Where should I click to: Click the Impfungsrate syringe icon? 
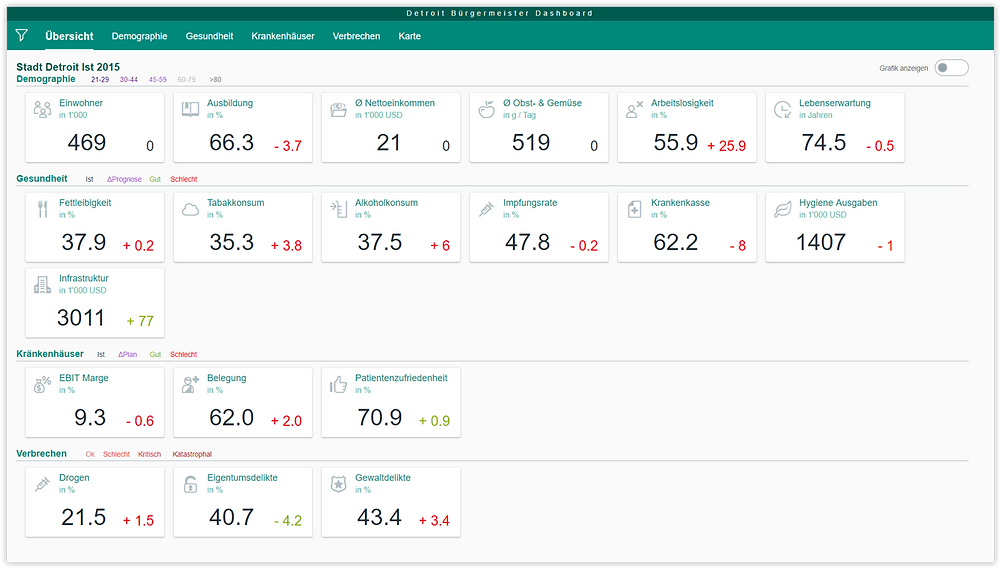point(487,209)
